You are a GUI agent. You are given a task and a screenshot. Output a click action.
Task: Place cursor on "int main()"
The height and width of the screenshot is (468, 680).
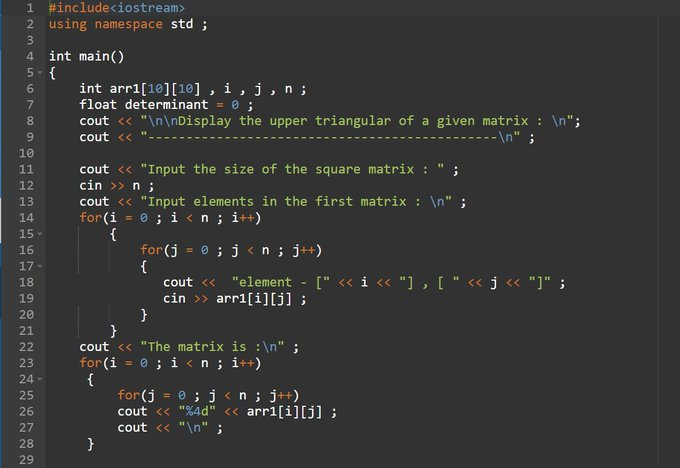point(86,56)
